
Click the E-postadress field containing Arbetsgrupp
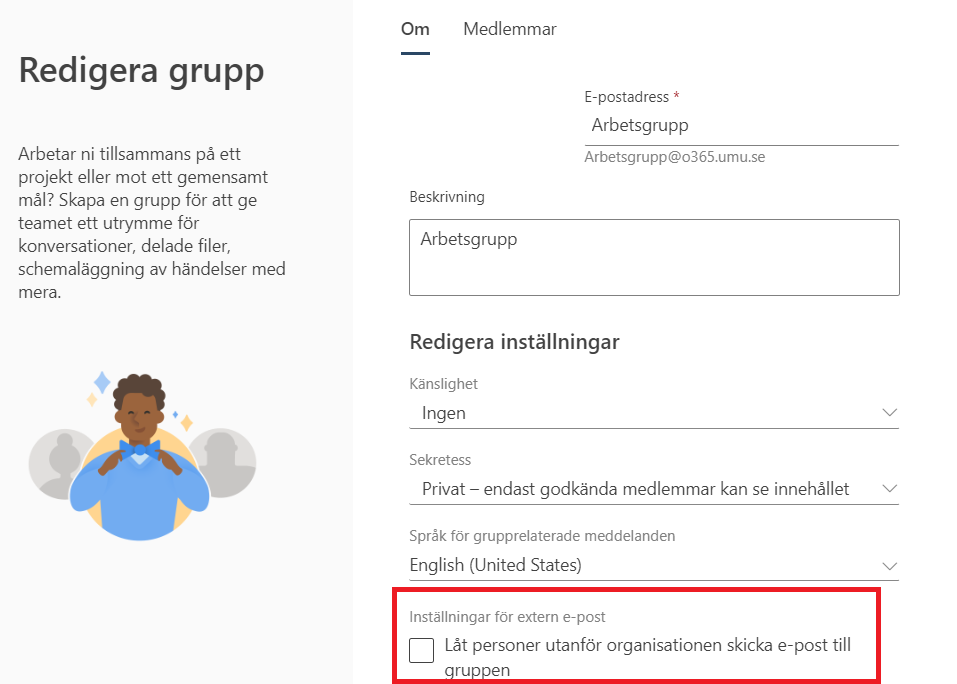point(742,126)
